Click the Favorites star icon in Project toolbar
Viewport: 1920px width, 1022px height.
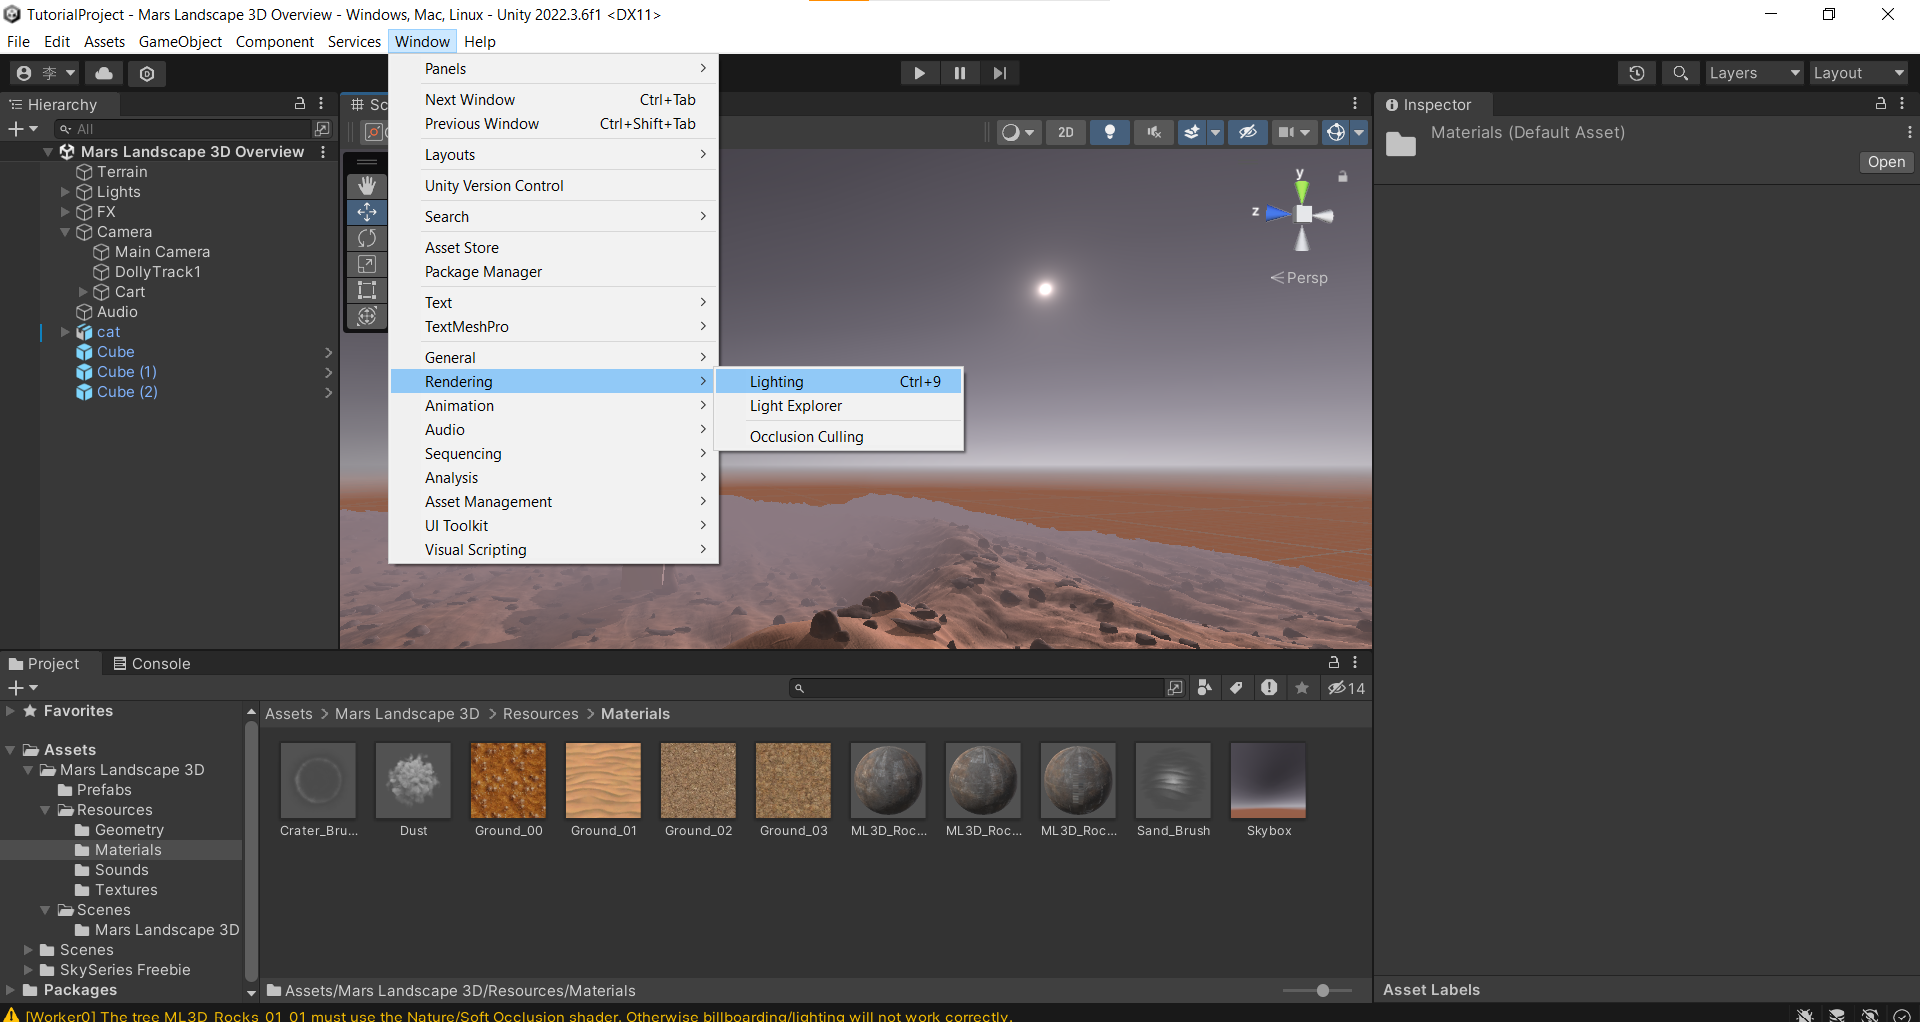pos(1302,688)
